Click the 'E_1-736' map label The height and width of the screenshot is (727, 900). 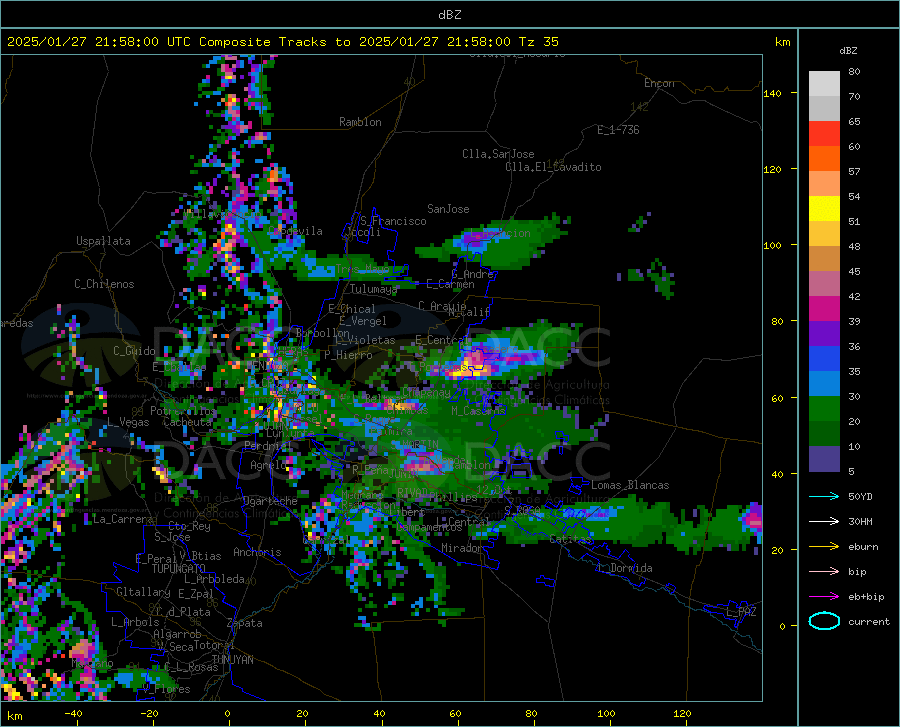(x=618, y=130)
